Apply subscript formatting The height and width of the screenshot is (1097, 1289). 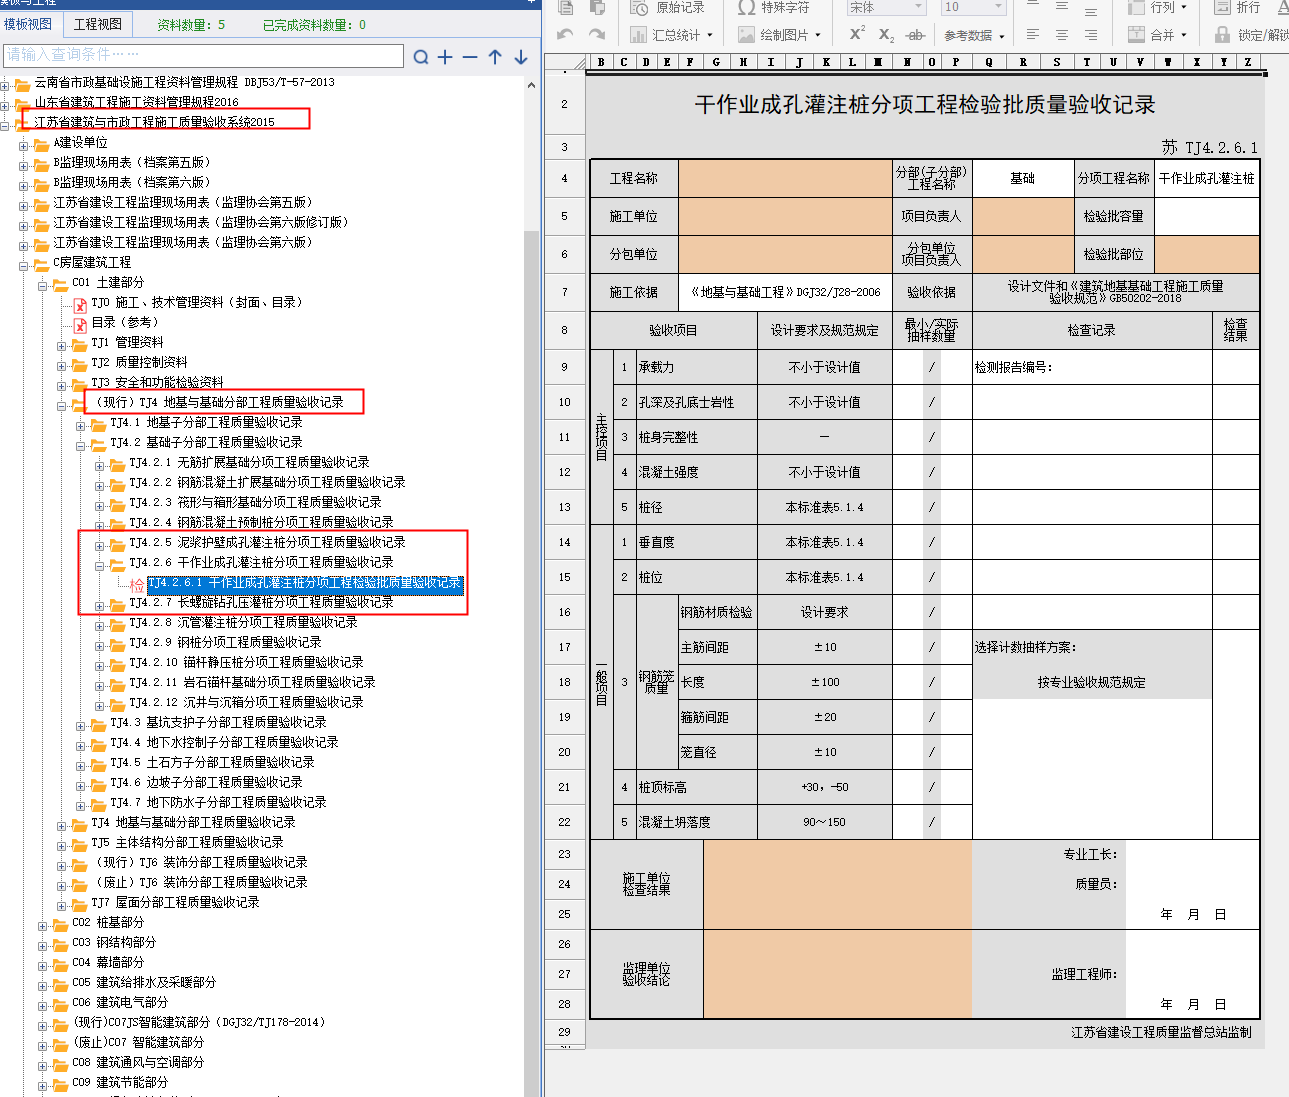point(886,35)
